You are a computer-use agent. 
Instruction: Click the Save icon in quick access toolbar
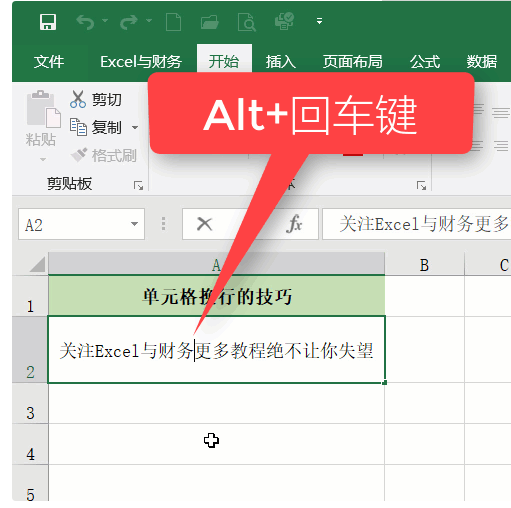click(48, 22)
